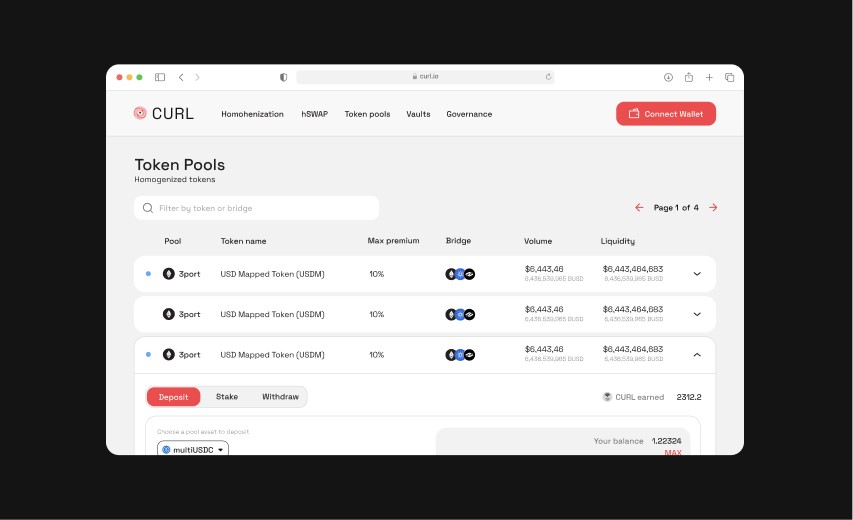Viewport: 853px width, 520px height.
Task: Click the Liquidity column header
Action: [617, 241]
